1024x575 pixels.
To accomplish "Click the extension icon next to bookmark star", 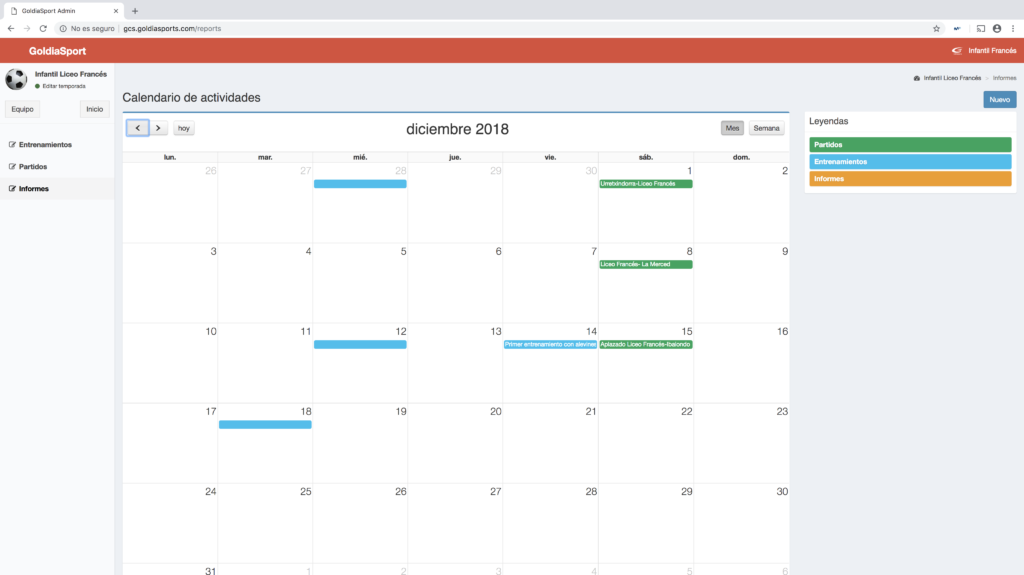I will coord(957,29).
